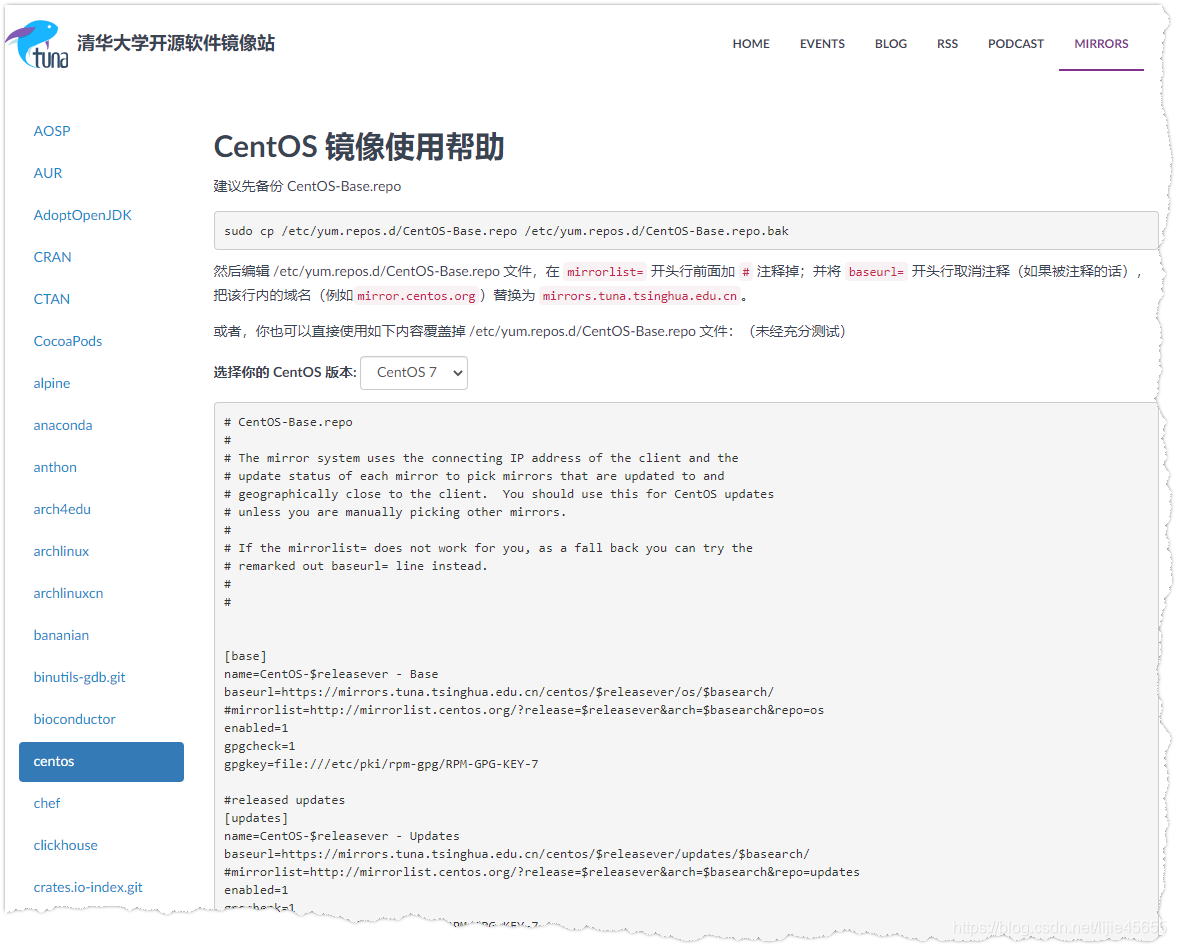
Task: Open the clickhouse help link
Action: click(65, 845)
